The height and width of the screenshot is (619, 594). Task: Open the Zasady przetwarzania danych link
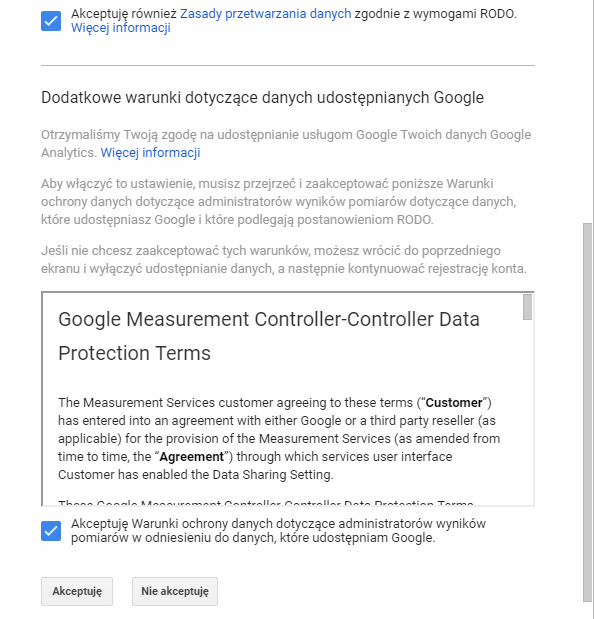[265, 14]
